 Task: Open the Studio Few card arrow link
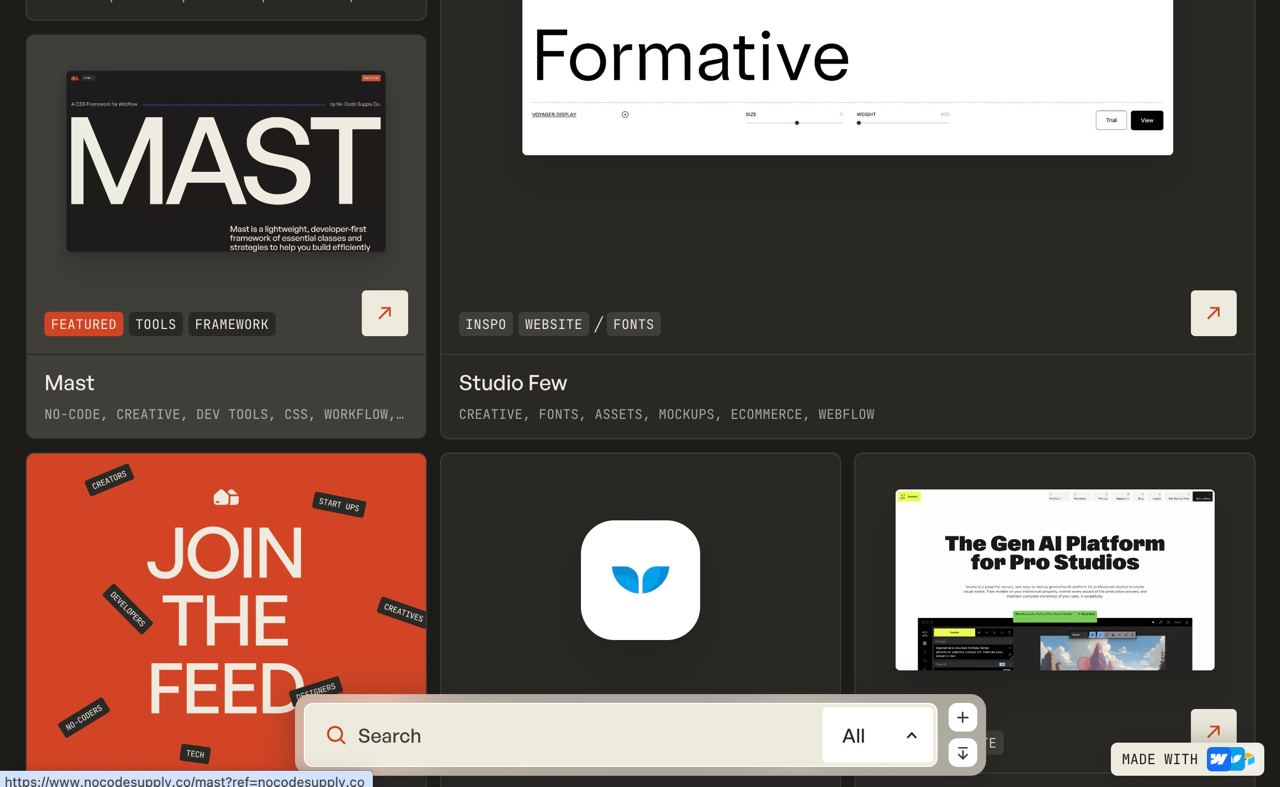pos(1213,313)
